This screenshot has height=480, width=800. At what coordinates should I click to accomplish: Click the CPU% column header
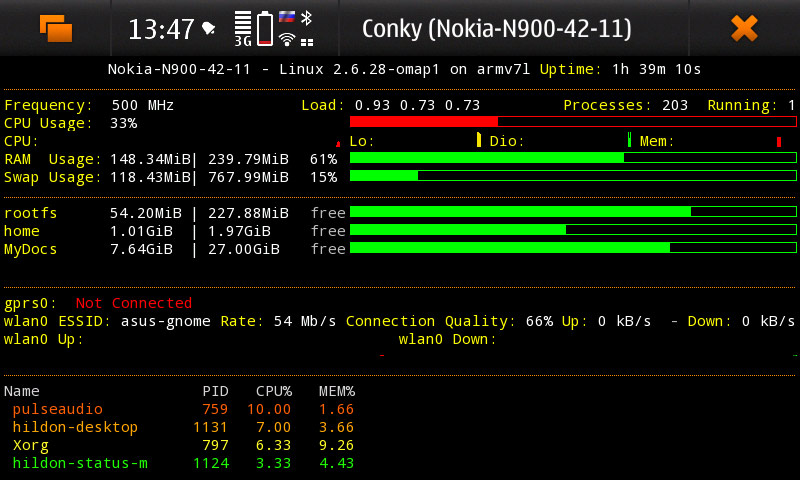[274, 391]
